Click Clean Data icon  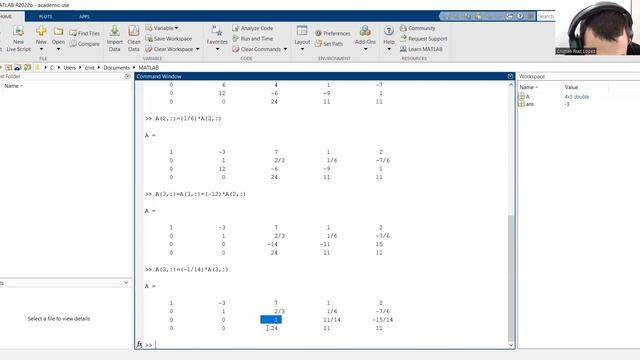[x=133, y=31]
